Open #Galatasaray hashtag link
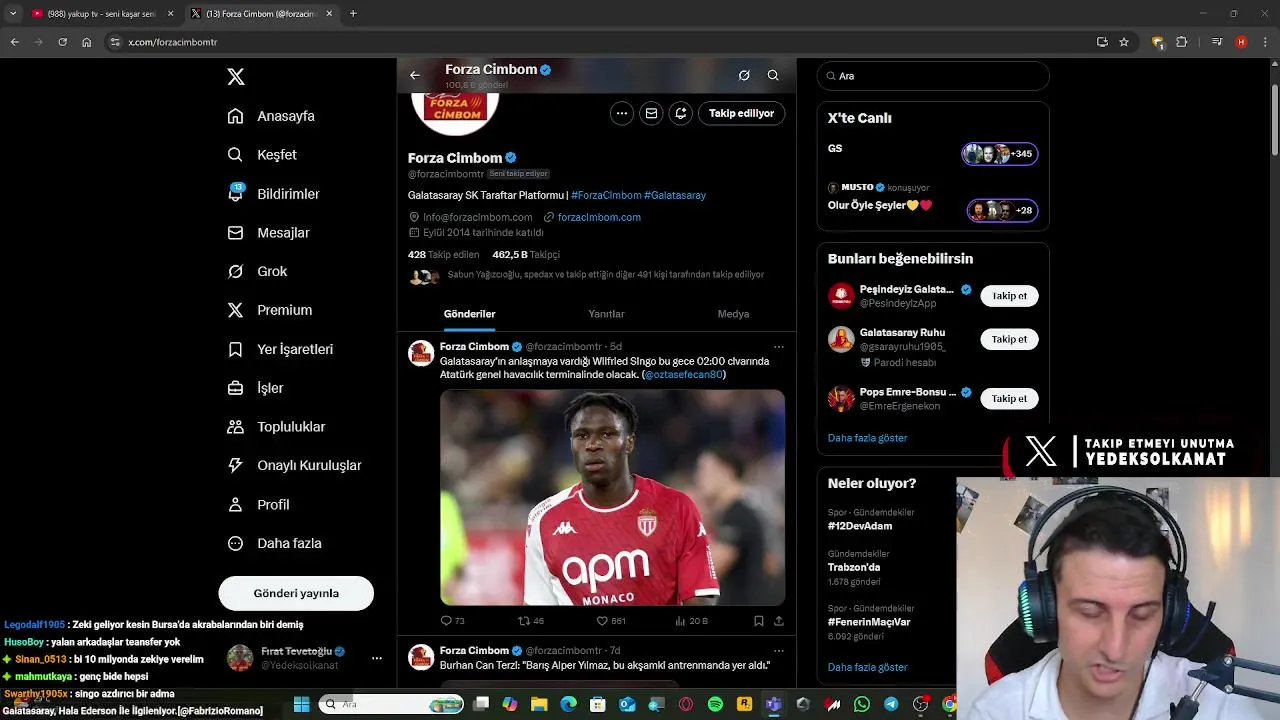The width and height of the screenshot is (1280, 720). coord(675,195)
